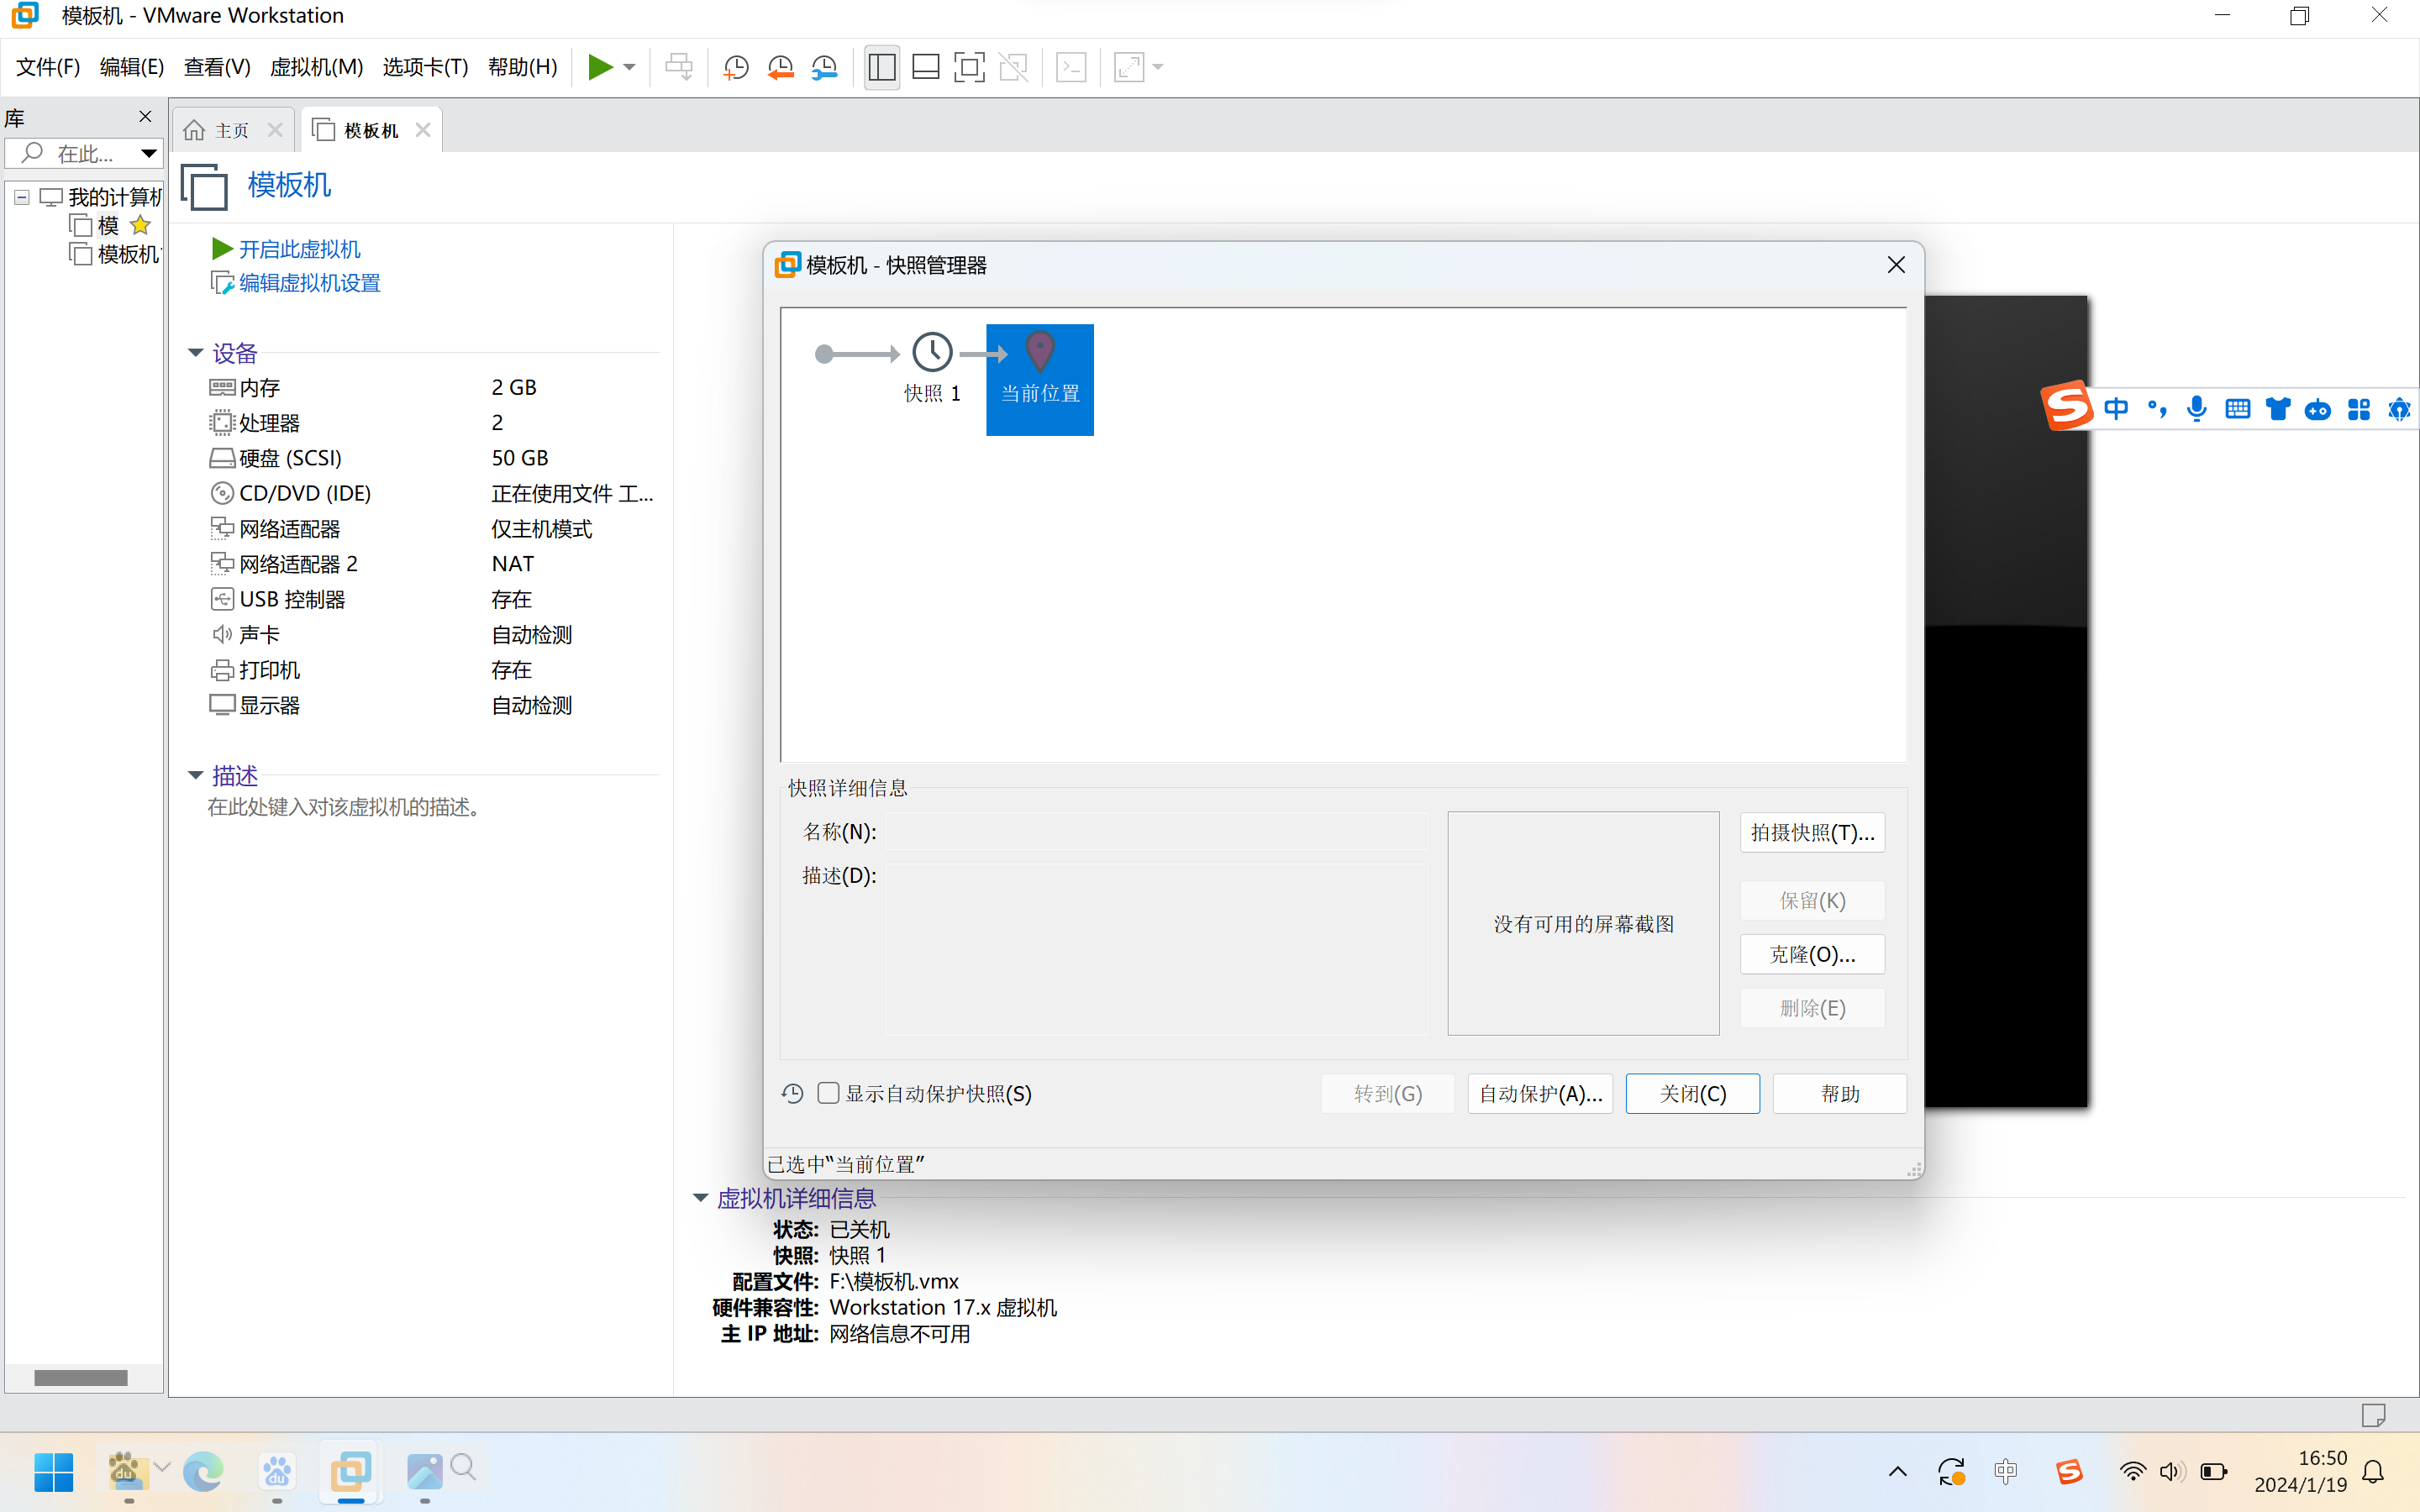Image resolution: width=2420 pixels, height=1512 pixels.
Task: Show hidden tray icons chevron
Action: tap(1897, 1471)
